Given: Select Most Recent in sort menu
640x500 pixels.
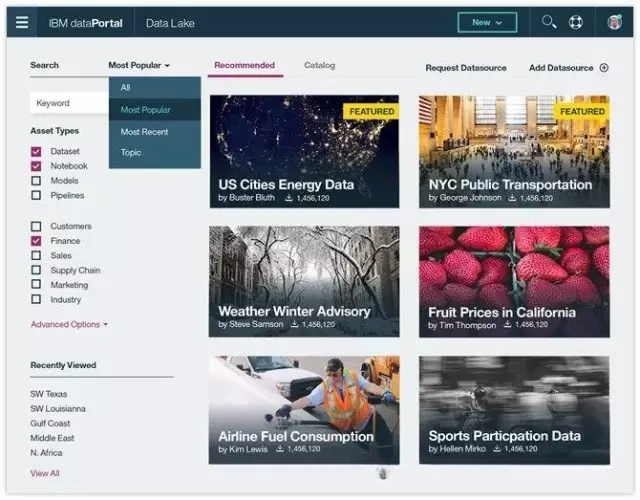Looking at the screenshot, I should tap(155, 132).
